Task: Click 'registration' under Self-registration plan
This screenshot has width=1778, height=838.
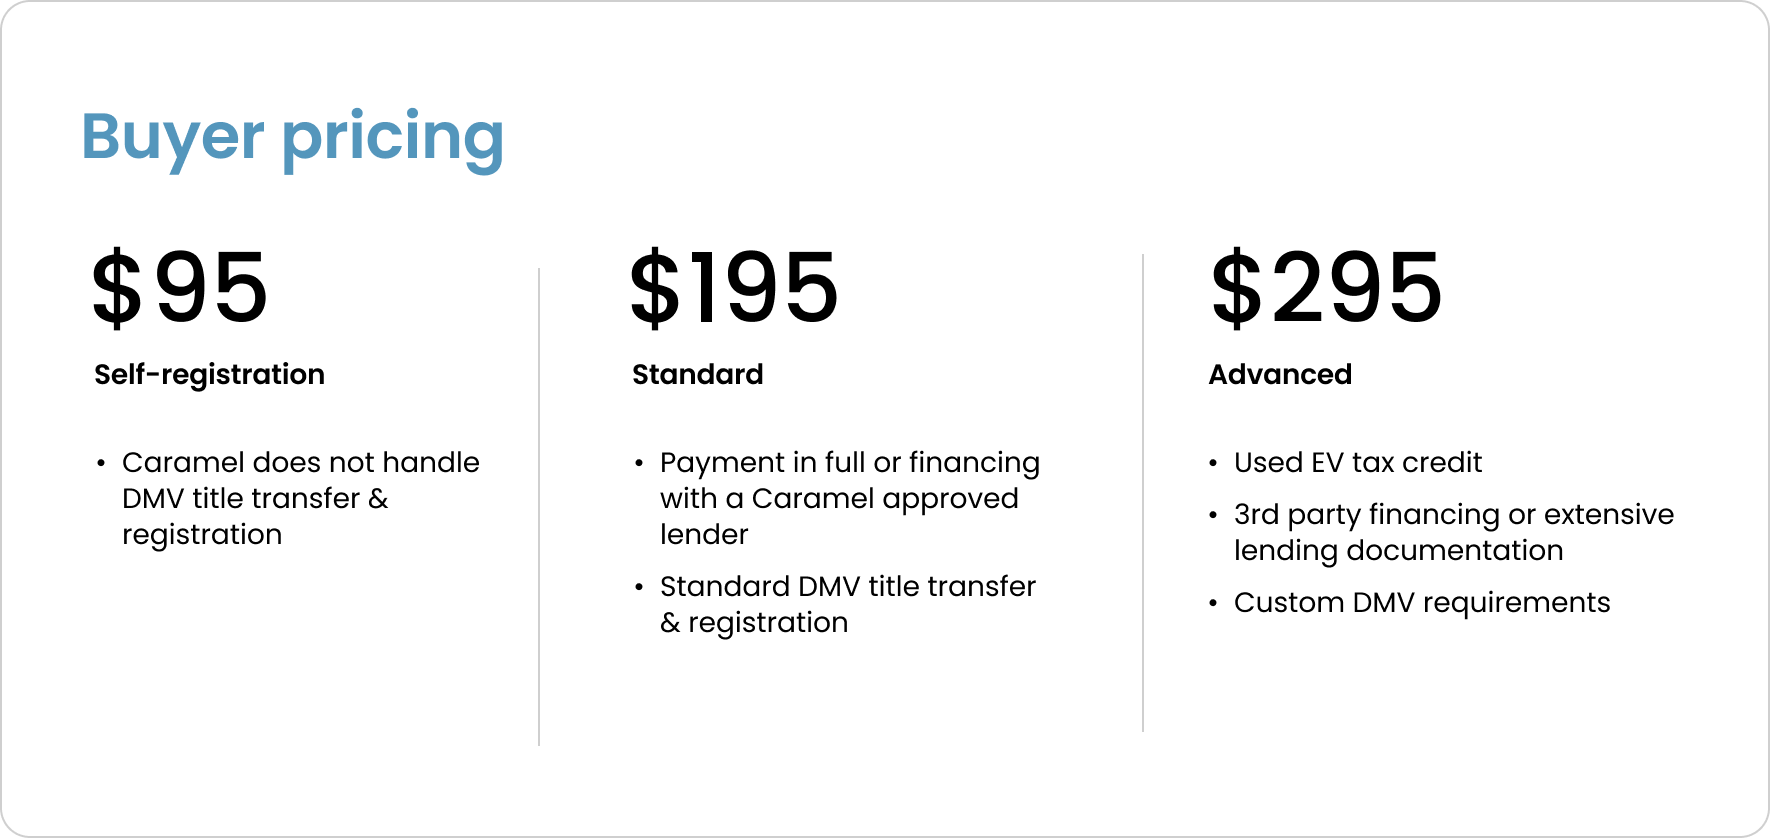Action: (202, 535)
